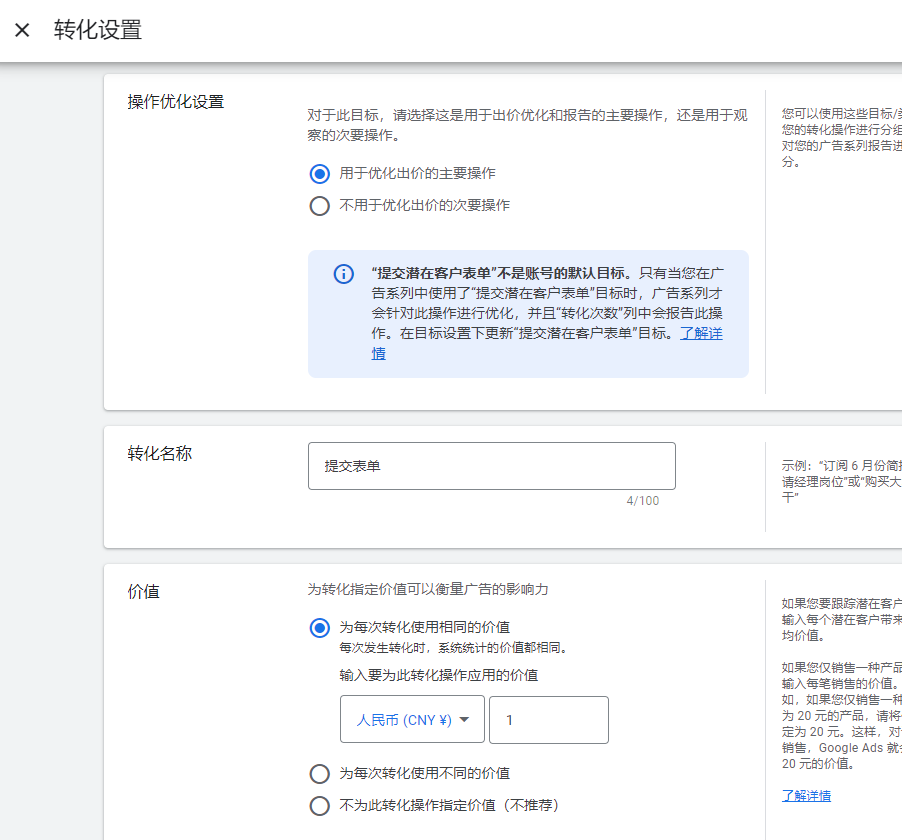Viewport: 902px width, 840px height.
Task: Click the 转化设置 page title
Action: coord(98,30)
